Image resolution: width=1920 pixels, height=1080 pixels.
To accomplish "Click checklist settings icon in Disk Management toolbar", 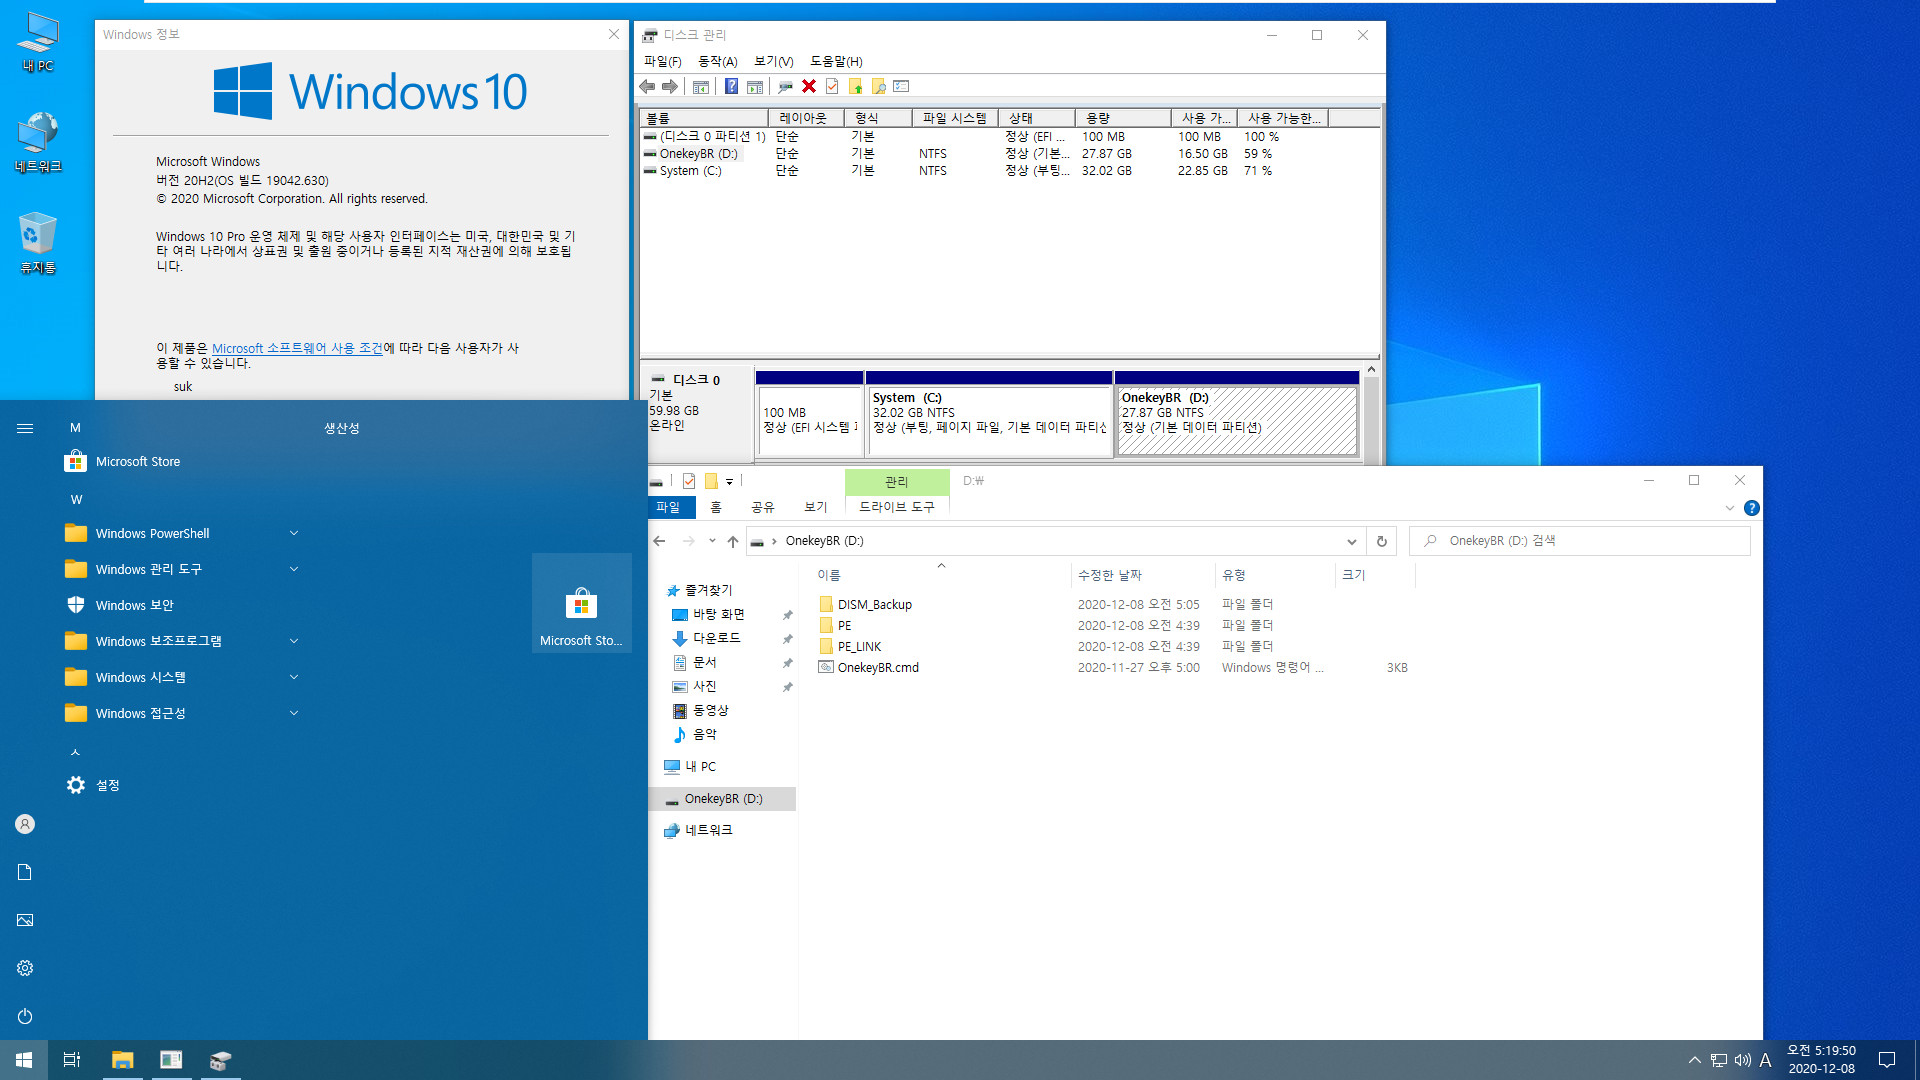I will (x=901, y=87).
